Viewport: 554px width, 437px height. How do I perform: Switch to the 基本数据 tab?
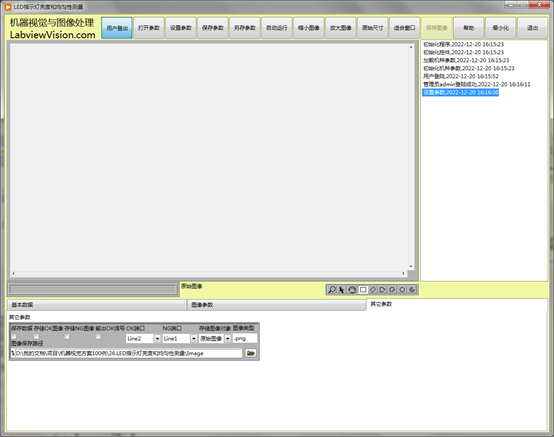(x=97, y=305)
